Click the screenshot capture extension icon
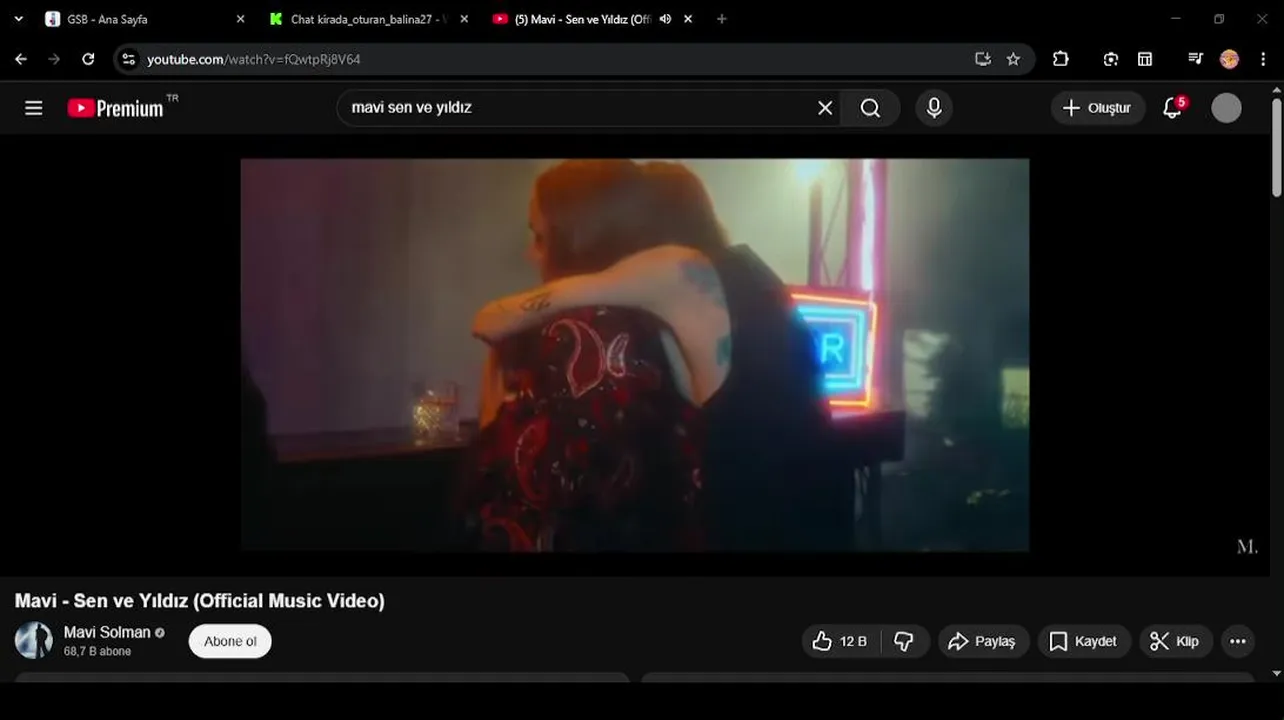 pyautogui.click(x=1111, y=59)
